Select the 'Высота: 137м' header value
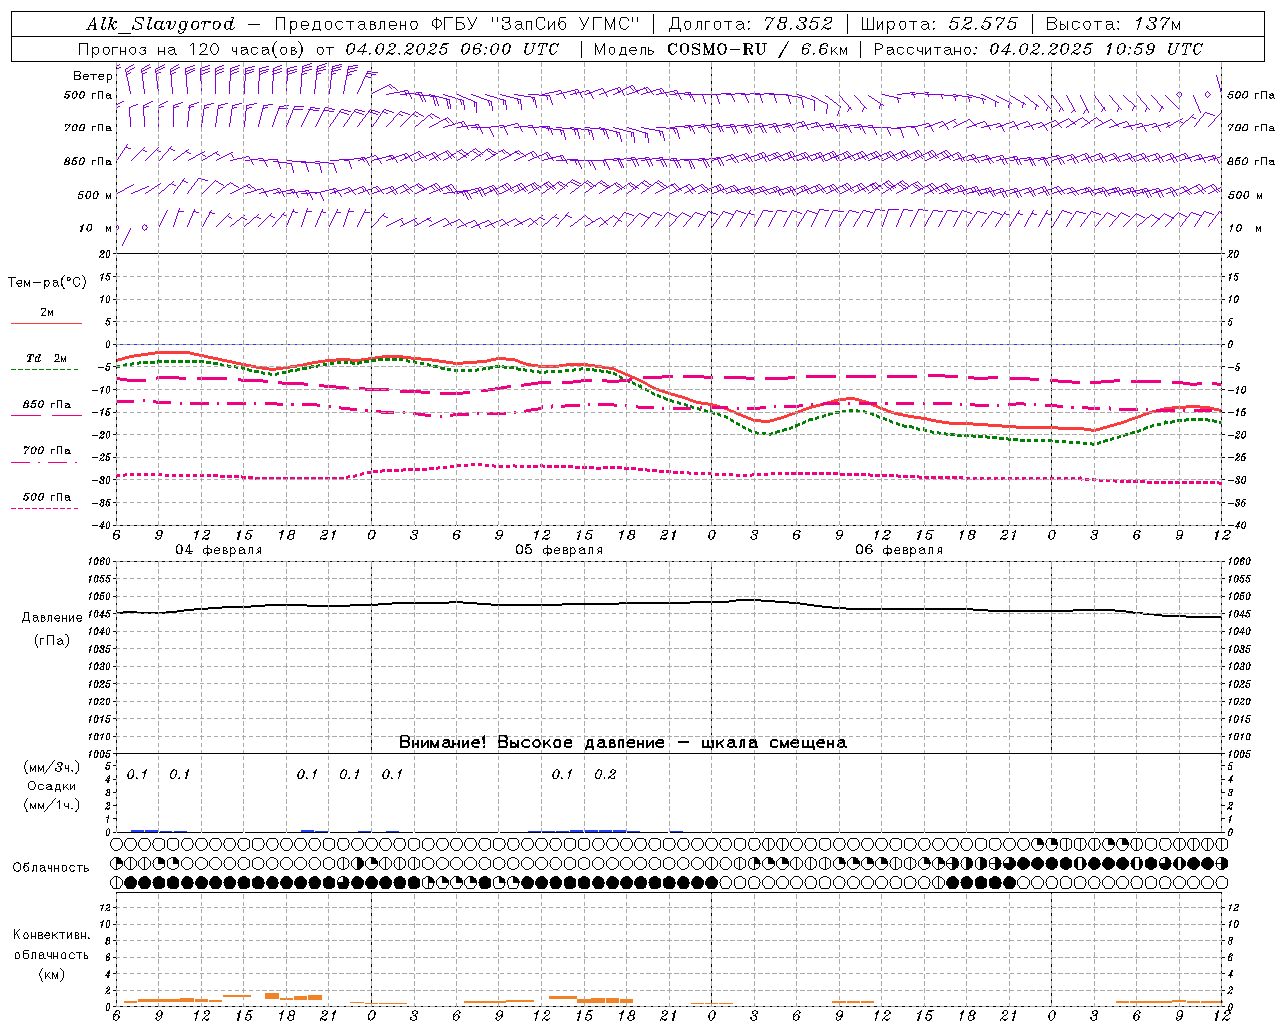1280x1024 pixels. [1114, 24]
